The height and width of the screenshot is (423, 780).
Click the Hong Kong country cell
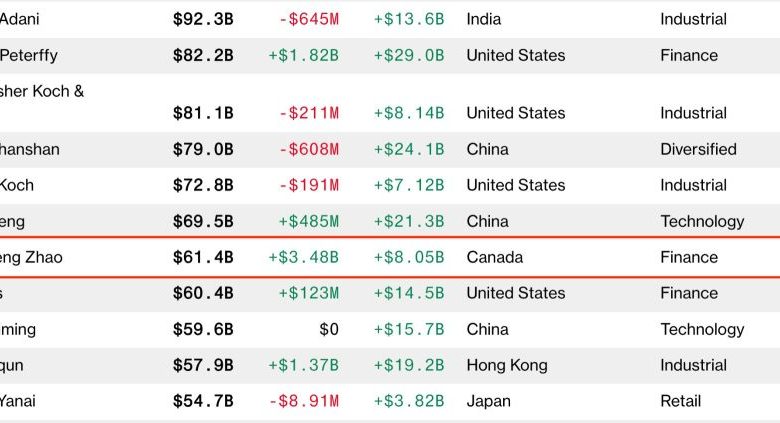coord(507,365)
